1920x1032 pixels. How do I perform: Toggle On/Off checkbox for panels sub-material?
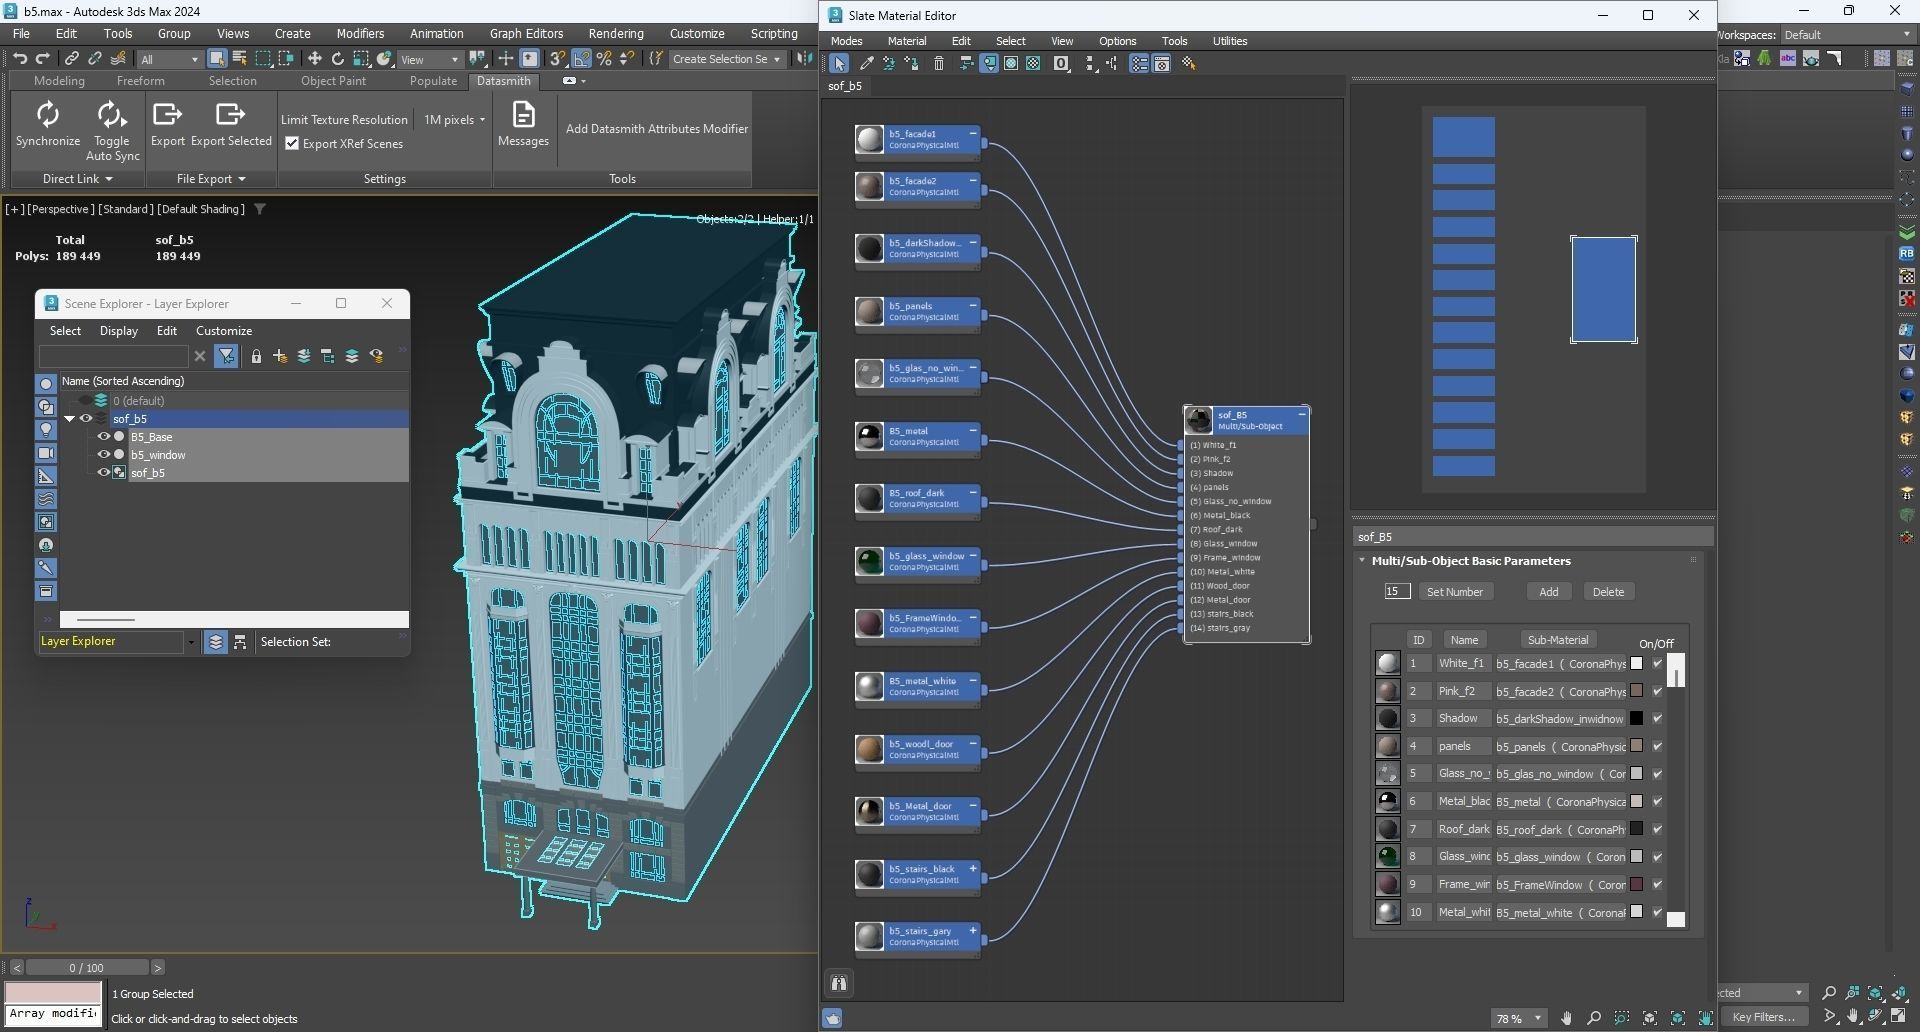(x=1657, y=746)
